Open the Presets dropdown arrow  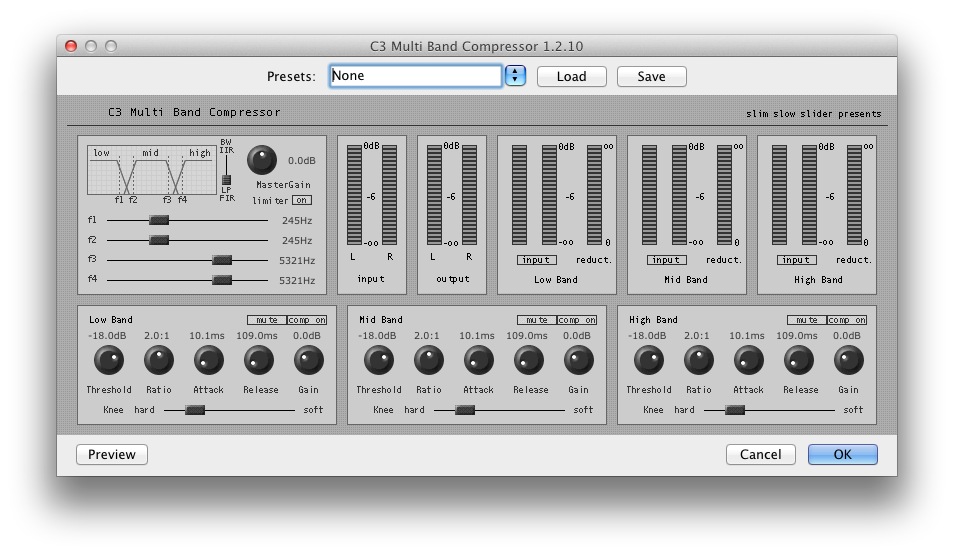click(515, 76)
